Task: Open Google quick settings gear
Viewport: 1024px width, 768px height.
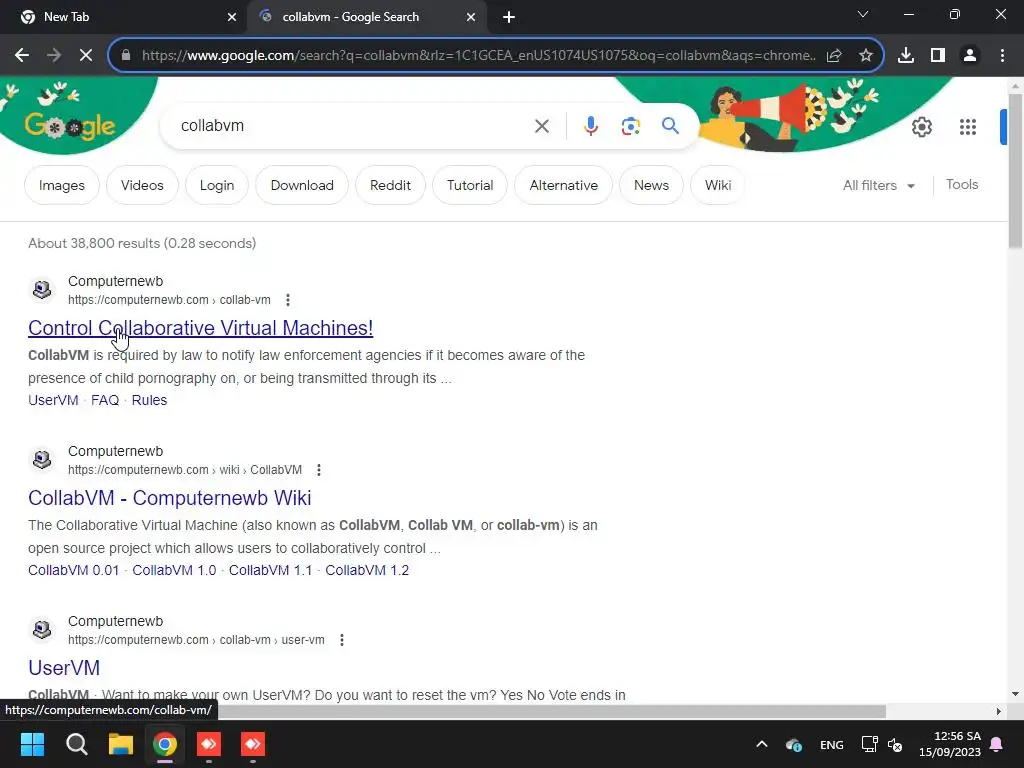Action: (921, 127)
